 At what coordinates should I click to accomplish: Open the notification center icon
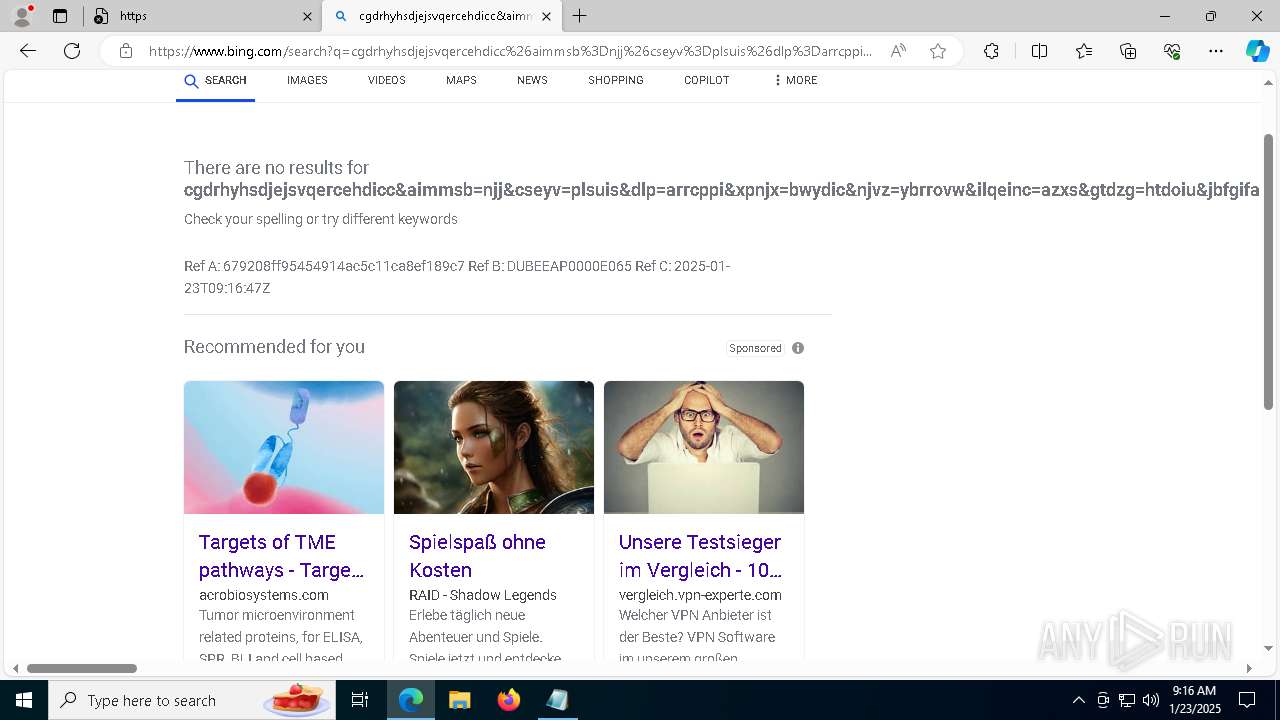[1247, 700]
